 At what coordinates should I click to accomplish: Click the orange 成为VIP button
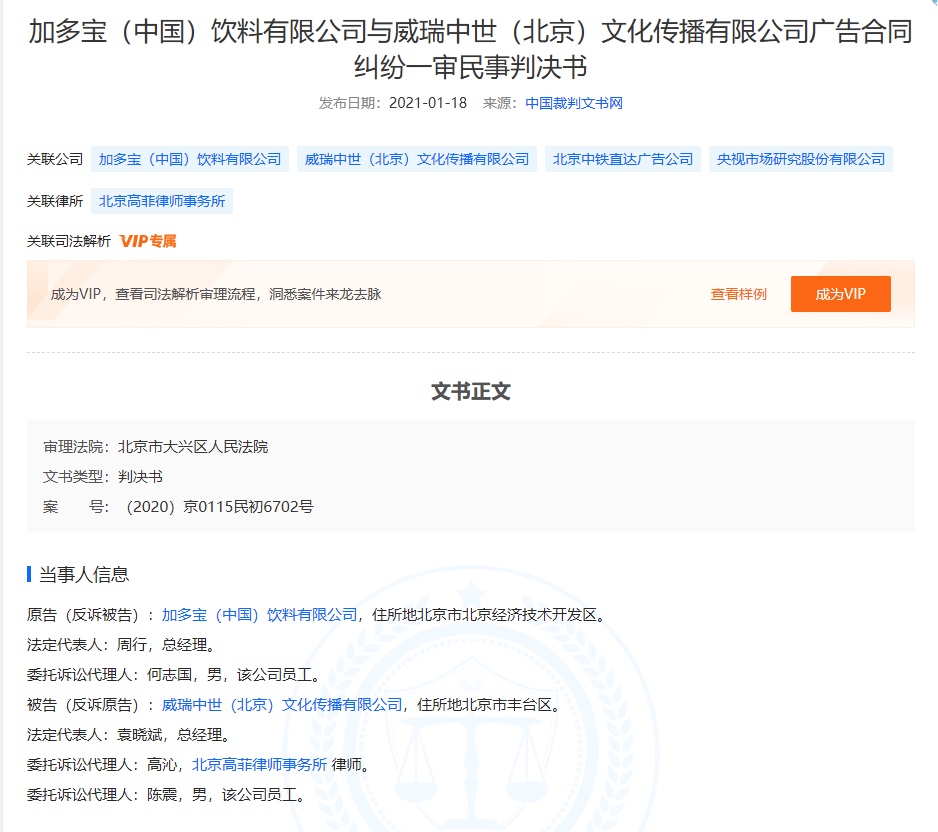coord(840,293)
